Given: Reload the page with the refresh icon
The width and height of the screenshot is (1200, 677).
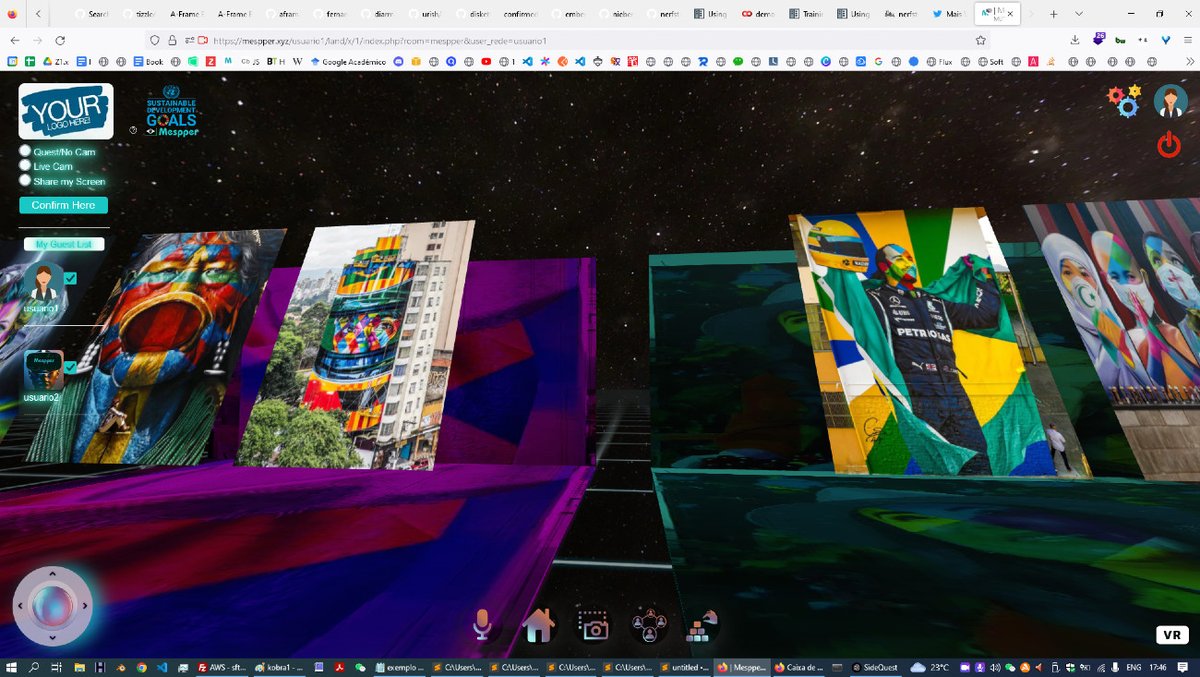Looking at the screenshot, I should tap(60, 40).
